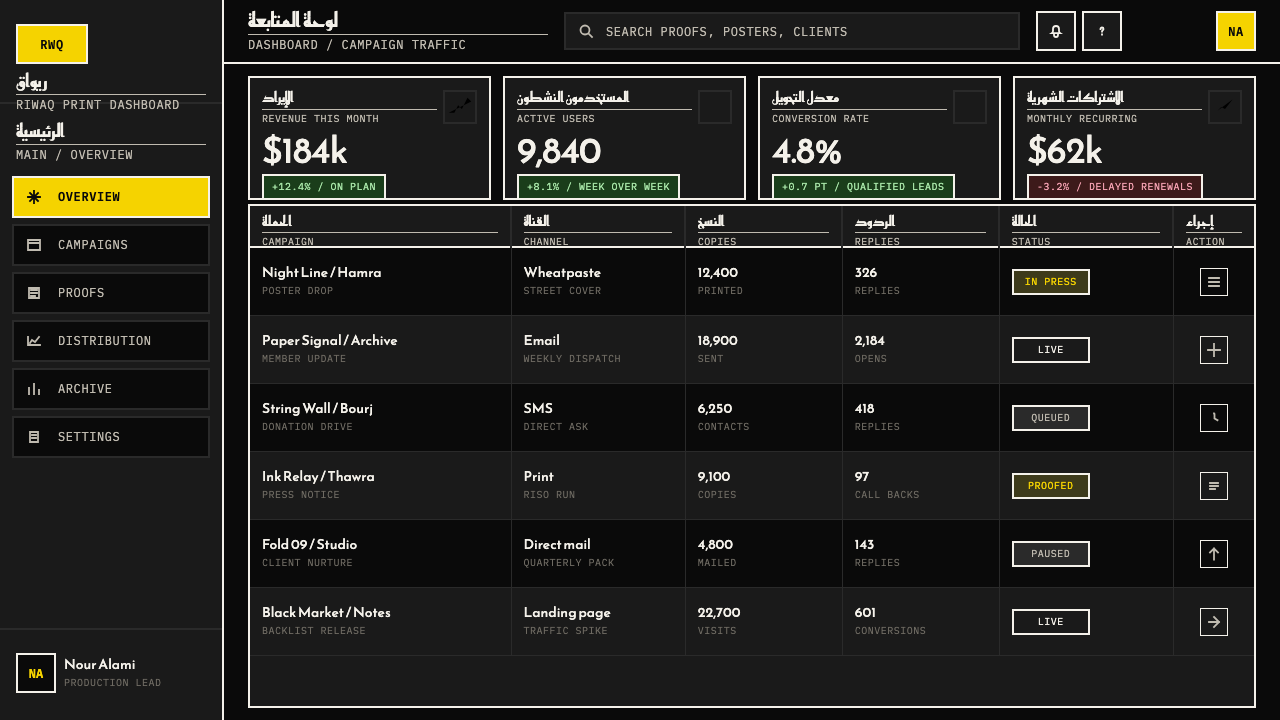
Task: Open notifications bell button
Action: click(1056, 31)
